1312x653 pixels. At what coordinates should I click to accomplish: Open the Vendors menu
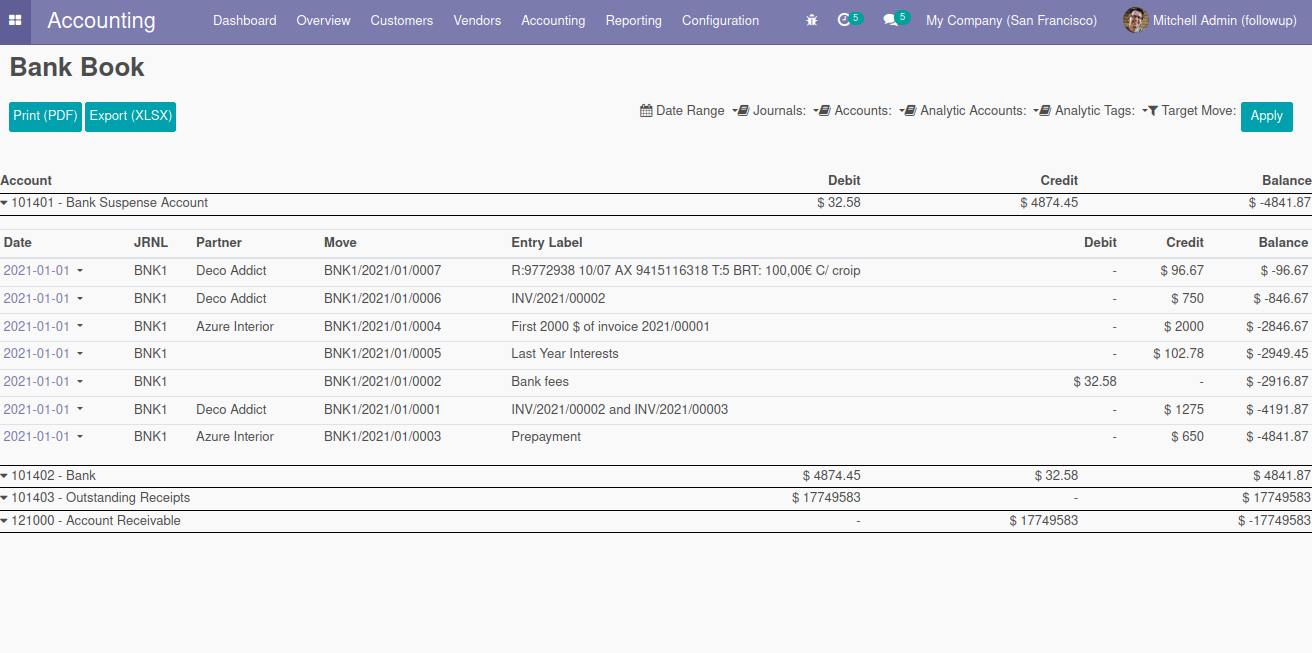point(477,20)
